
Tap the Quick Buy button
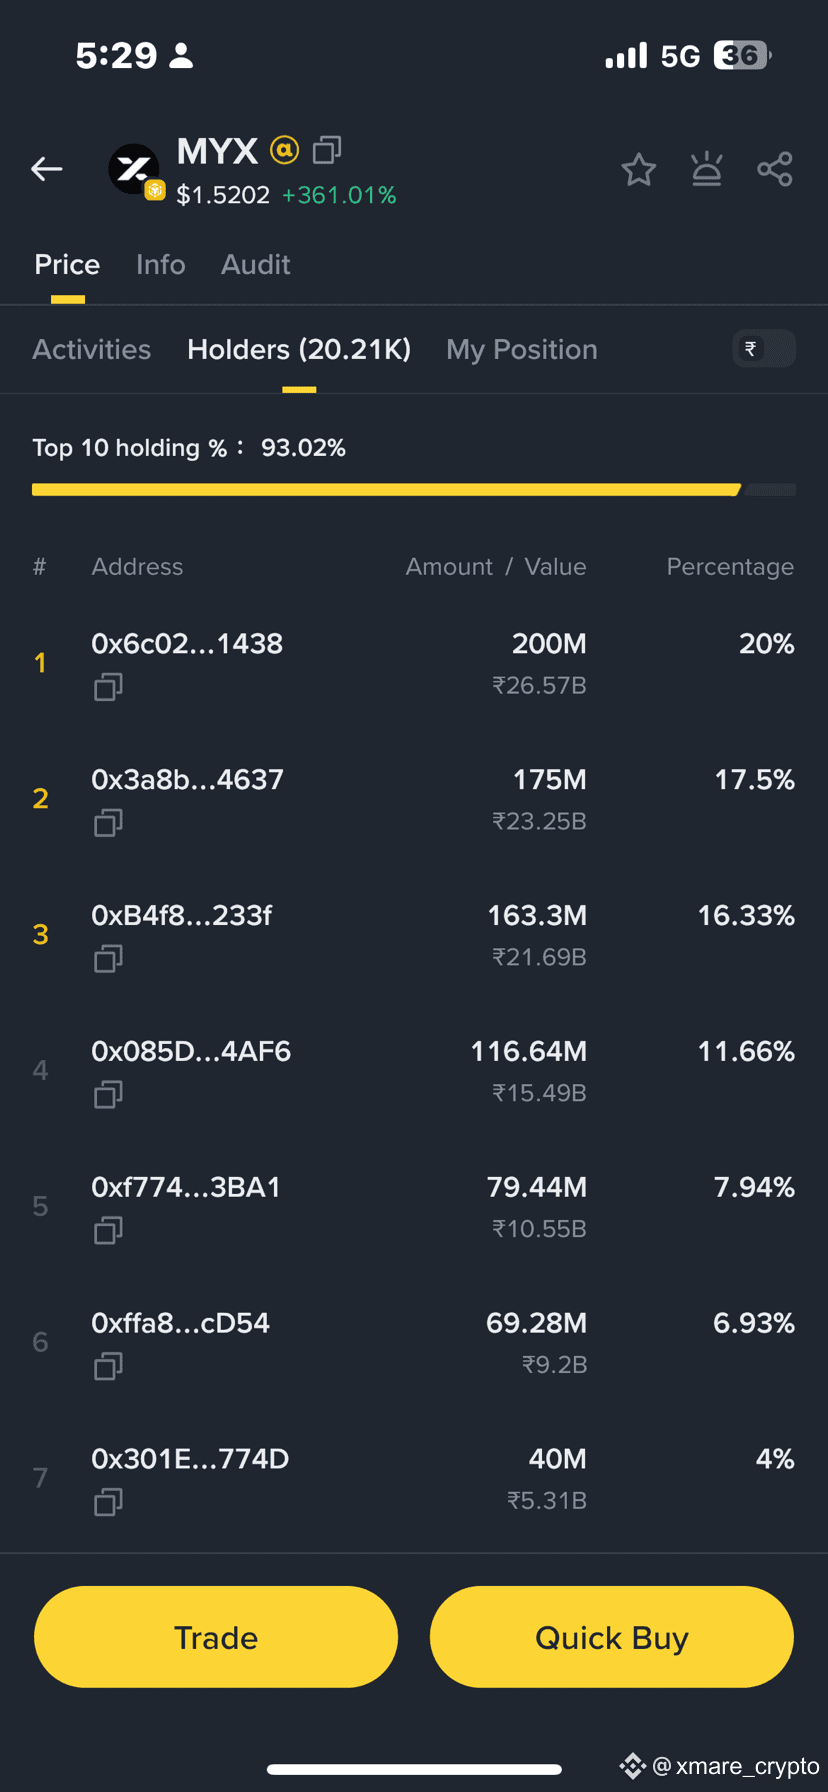click(612, 1637)
